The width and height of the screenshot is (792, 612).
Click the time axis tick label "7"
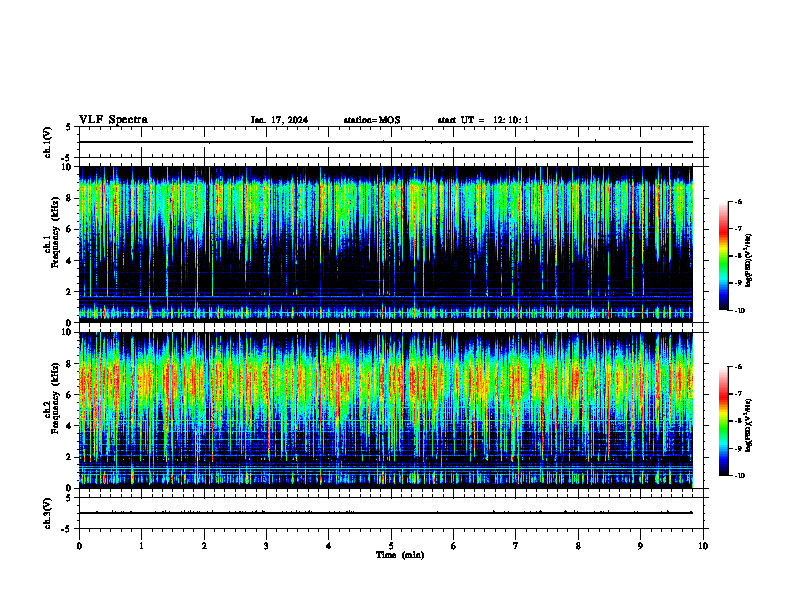(x=516, y=546)
